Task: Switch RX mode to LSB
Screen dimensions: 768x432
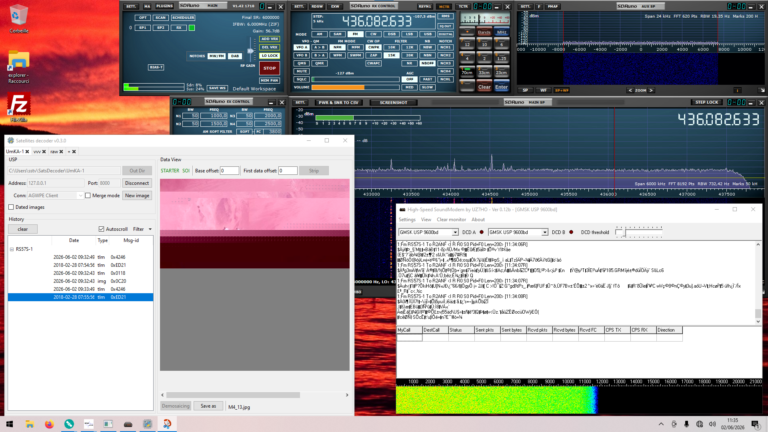Action: click(x=409, y=34)
